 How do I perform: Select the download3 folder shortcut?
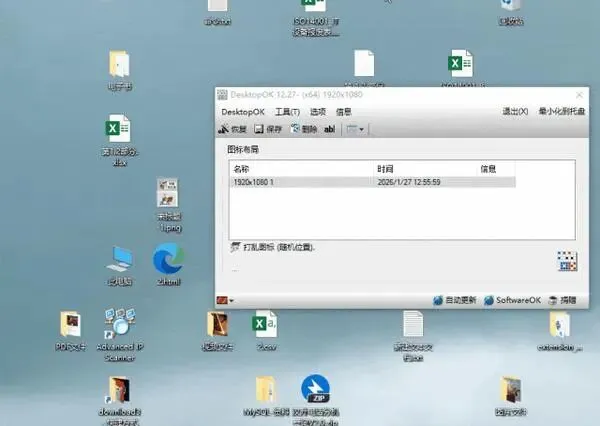tap(120, 400)
